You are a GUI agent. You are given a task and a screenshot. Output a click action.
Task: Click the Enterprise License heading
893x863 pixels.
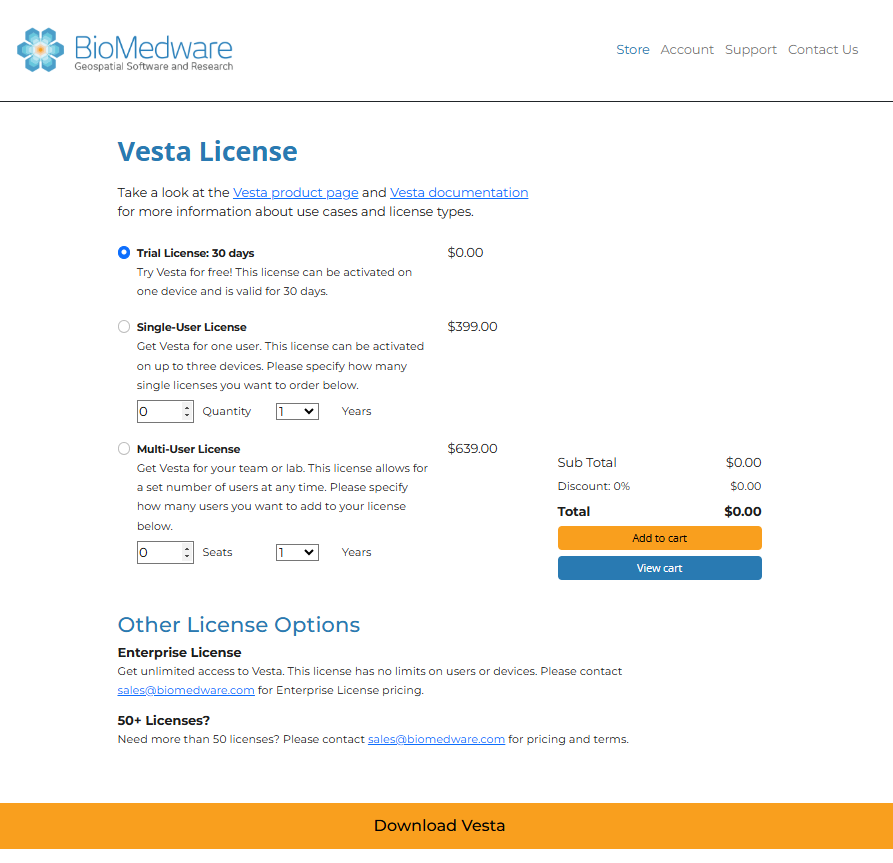point(179,652)
